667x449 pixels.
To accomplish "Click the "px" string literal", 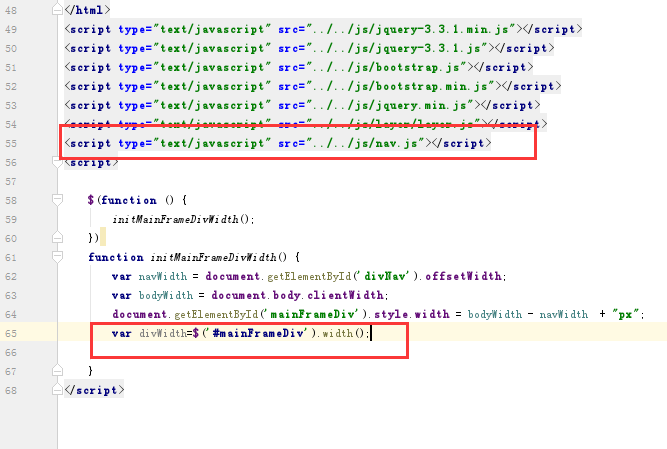I will (625, 314).
